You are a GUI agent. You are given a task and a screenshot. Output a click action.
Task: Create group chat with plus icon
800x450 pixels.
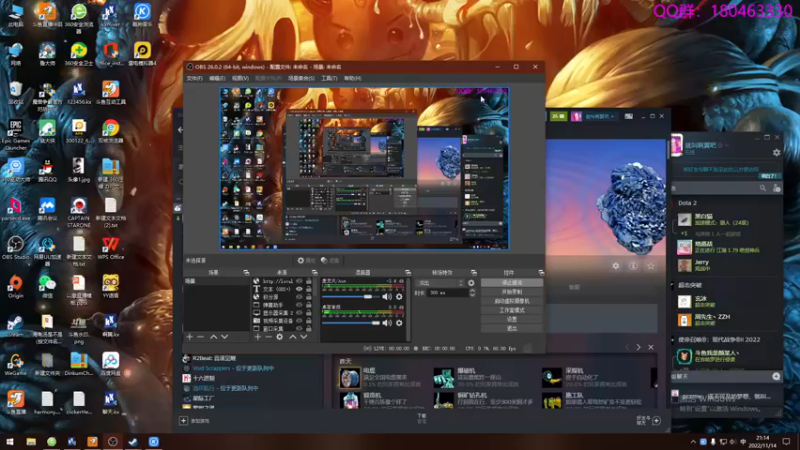click(x=776, y=376)
